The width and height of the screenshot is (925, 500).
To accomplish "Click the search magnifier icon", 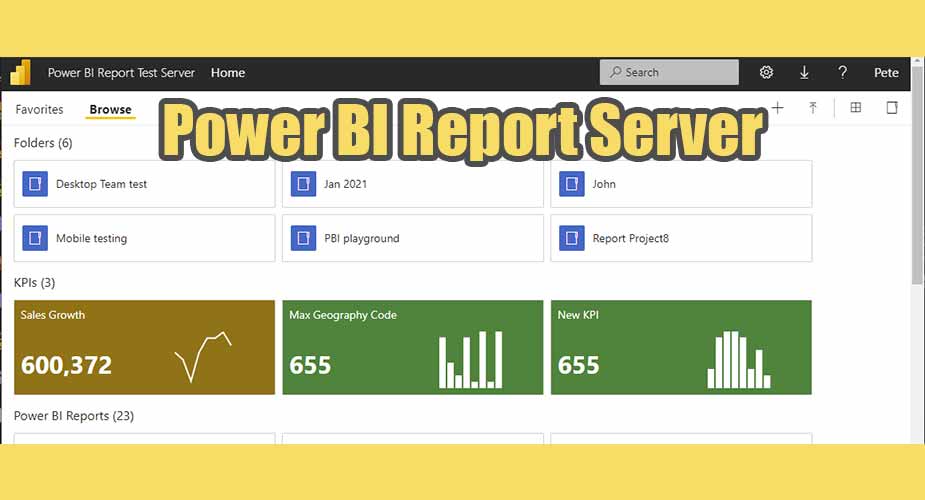I will (x=615, y=73).
